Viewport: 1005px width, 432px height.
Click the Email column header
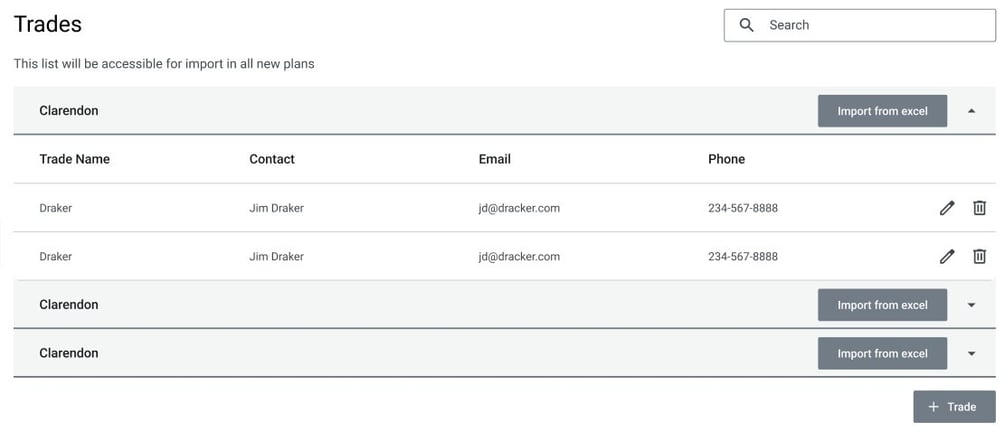(495, 159)
